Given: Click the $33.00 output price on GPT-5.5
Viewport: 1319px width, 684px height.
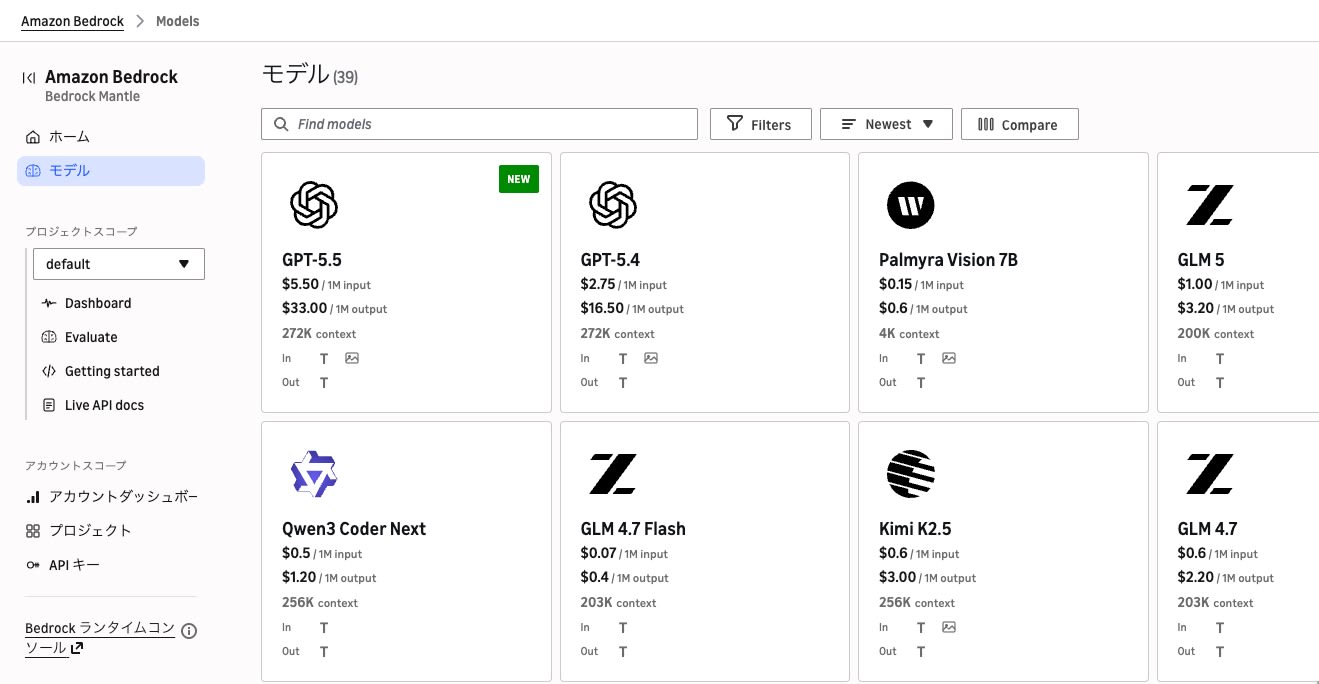Looking at the screenshot, I should coord(305,309).
